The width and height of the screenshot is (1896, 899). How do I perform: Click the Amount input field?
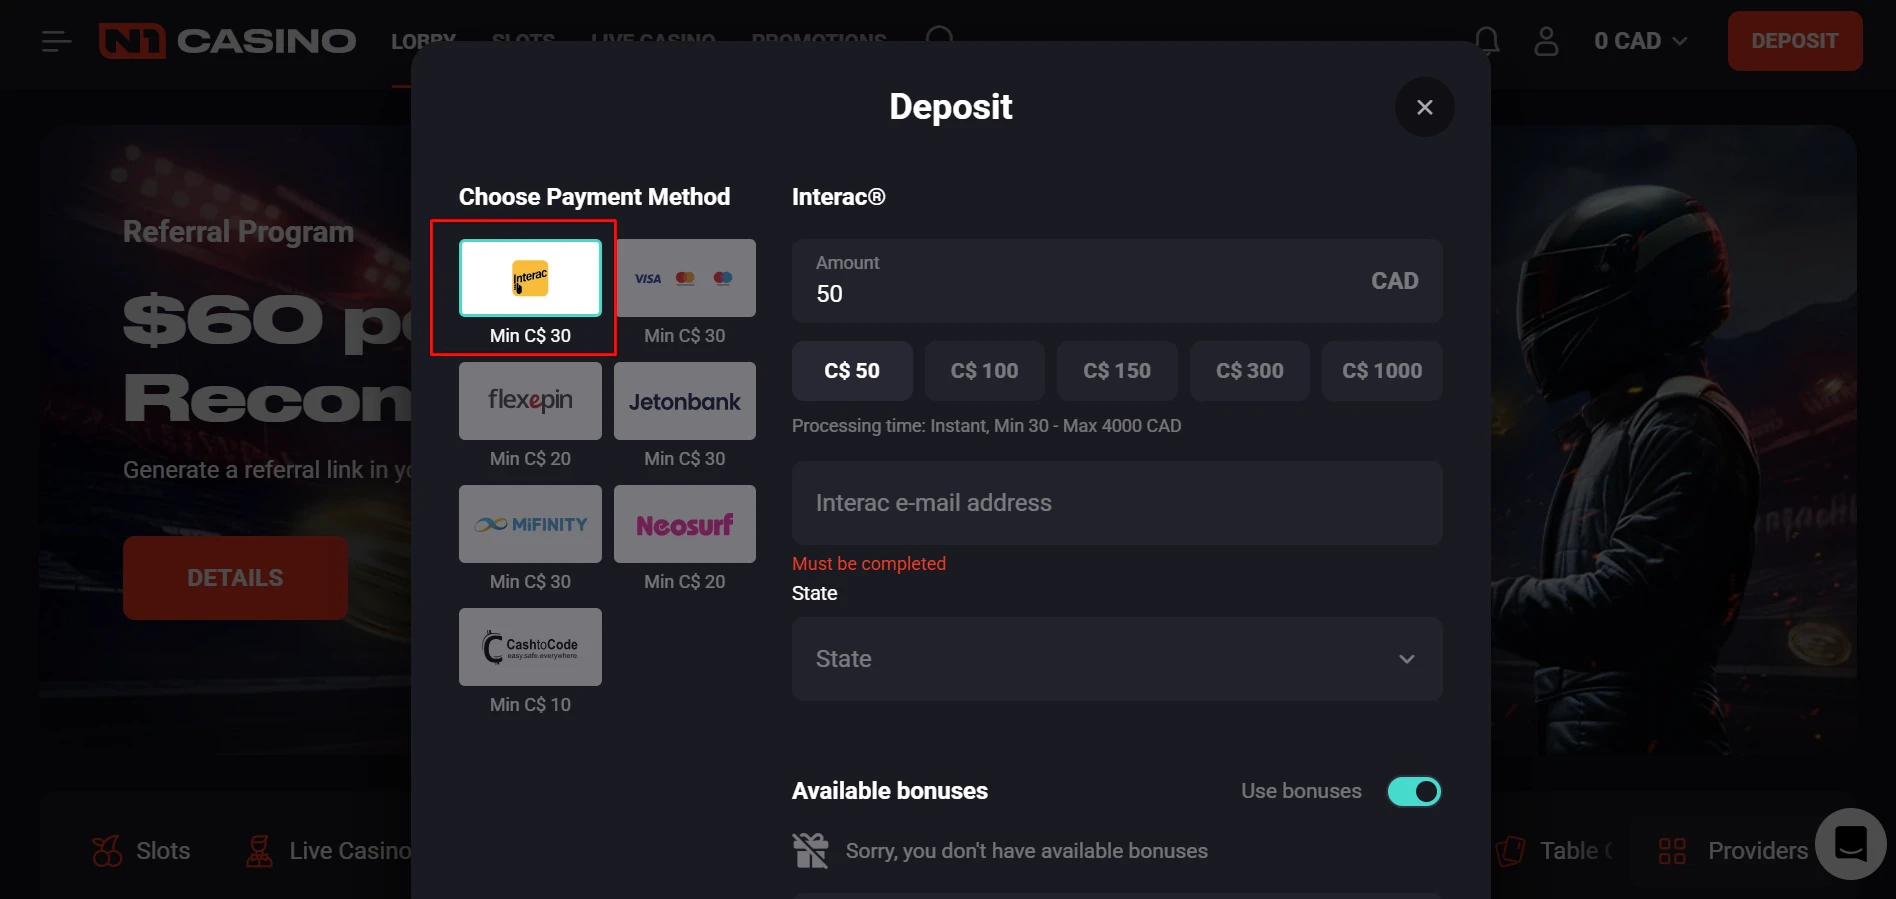[x=1117, y=281]
